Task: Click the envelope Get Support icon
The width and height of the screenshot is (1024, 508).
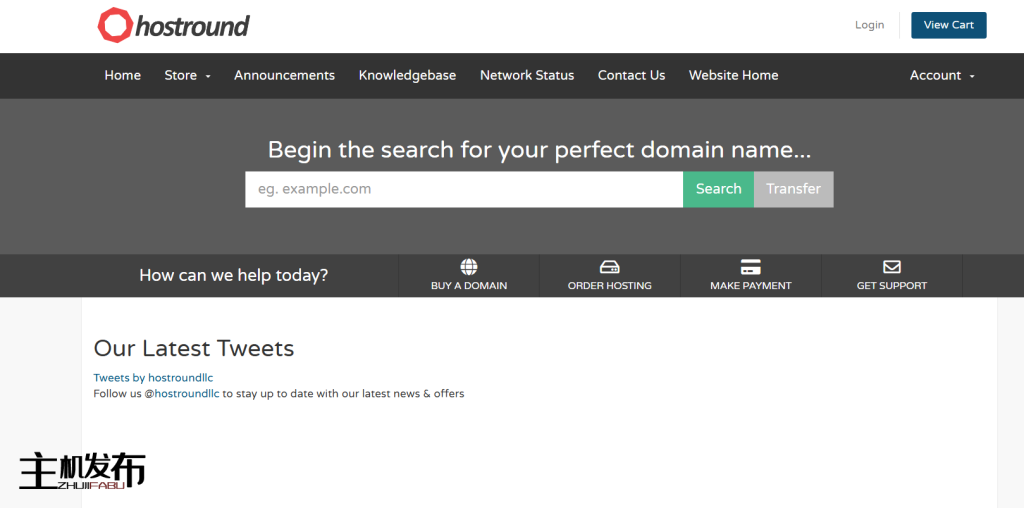Action: pos(891,267)
